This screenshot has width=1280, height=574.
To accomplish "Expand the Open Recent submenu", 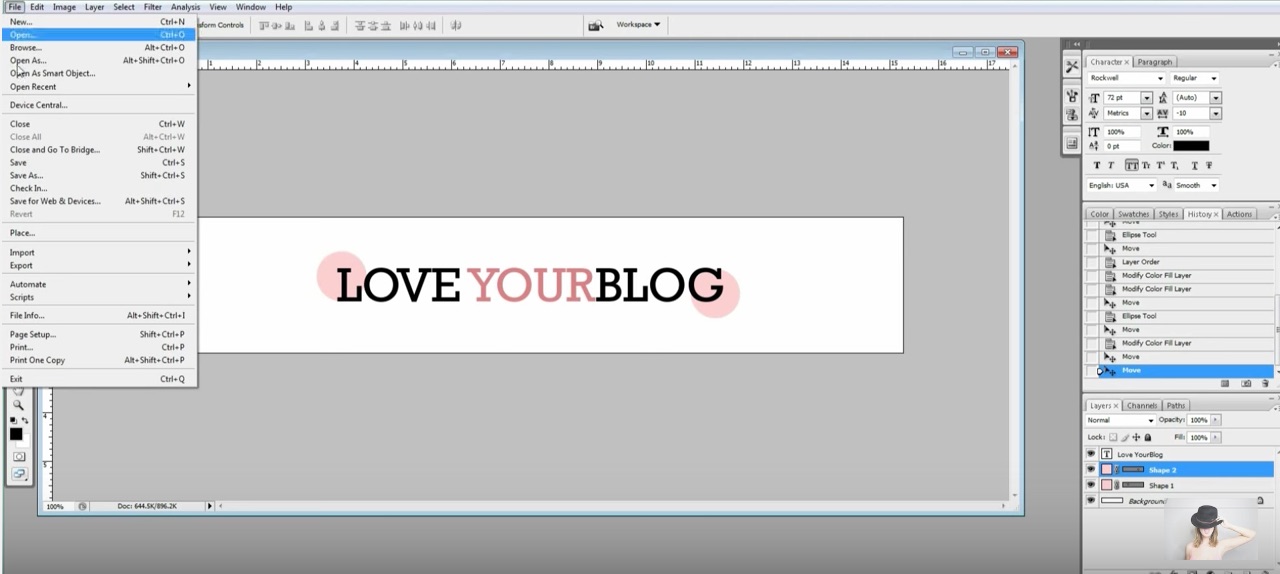I will [x=98, y=86].
